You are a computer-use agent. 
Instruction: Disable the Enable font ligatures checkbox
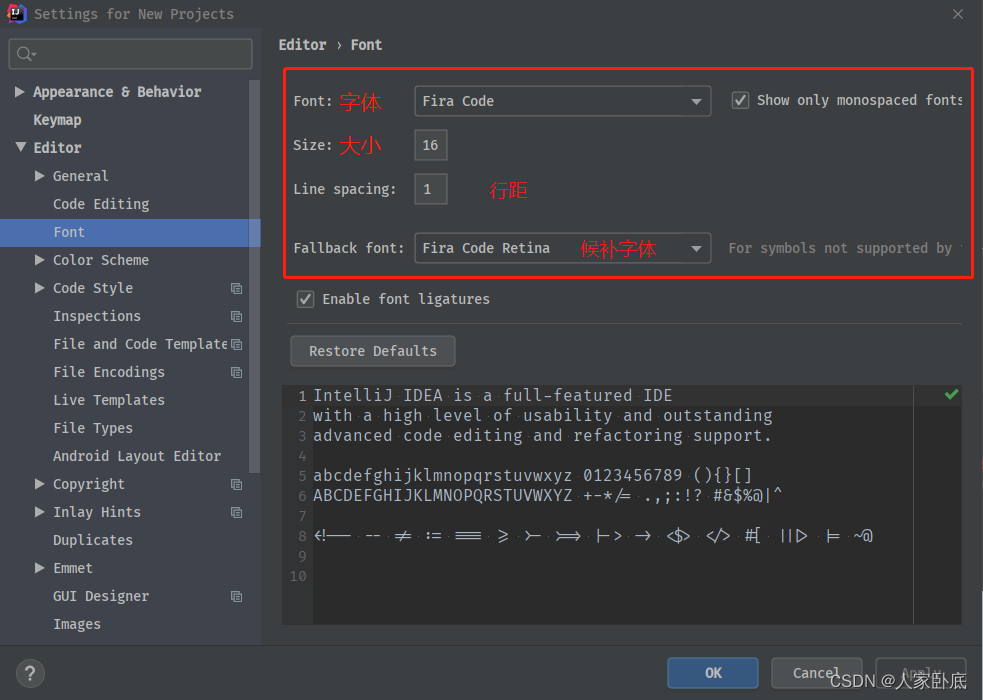point(305,299)
